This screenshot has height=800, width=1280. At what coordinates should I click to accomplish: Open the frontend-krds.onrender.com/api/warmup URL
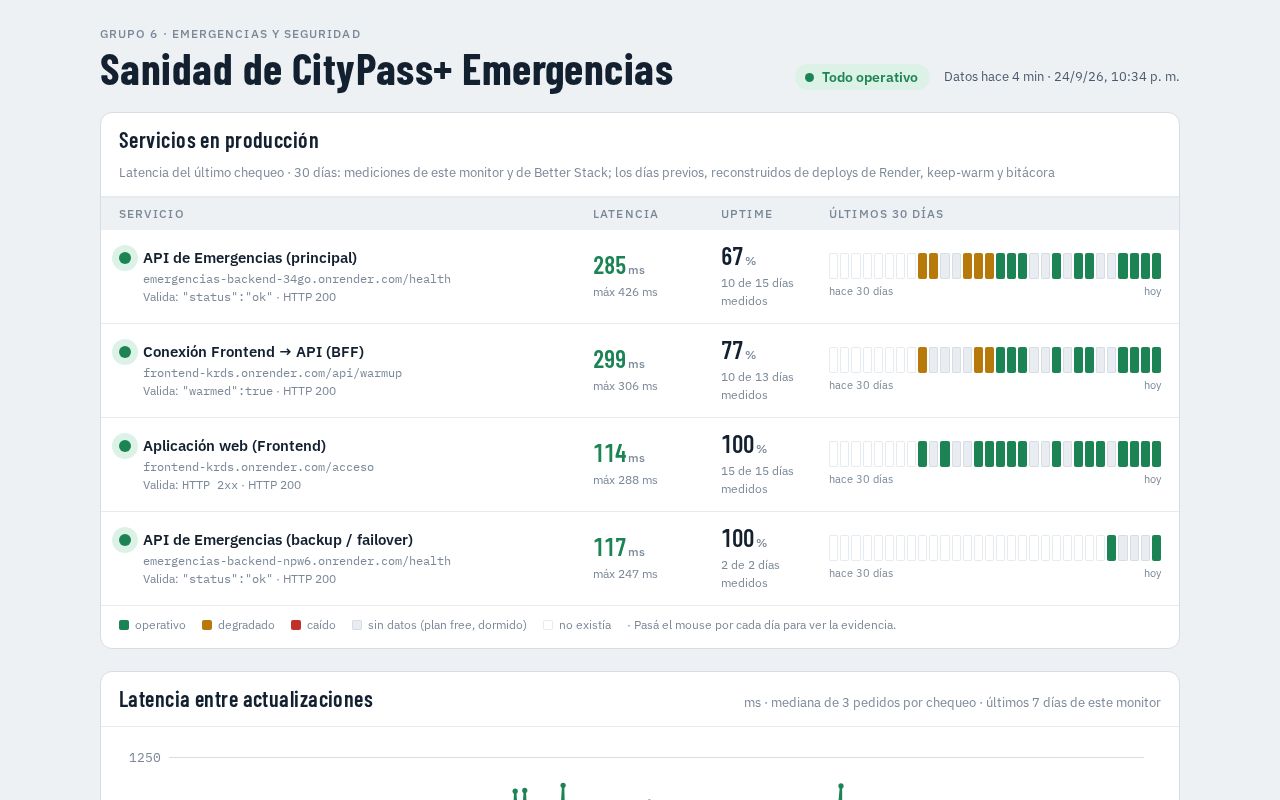pos(272,373)
